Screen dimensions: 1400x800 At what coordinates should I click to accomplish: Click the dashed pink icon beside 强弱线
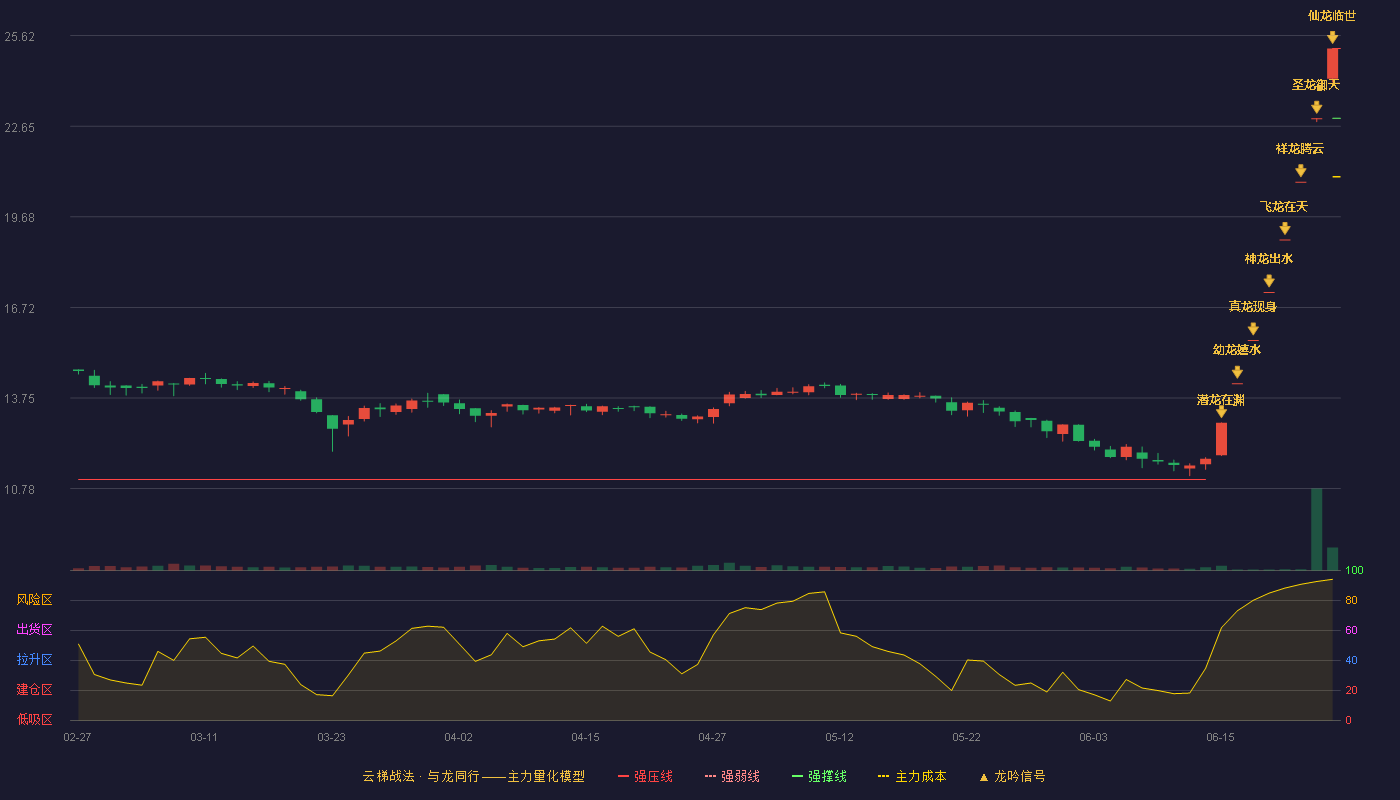click(710, 776)
